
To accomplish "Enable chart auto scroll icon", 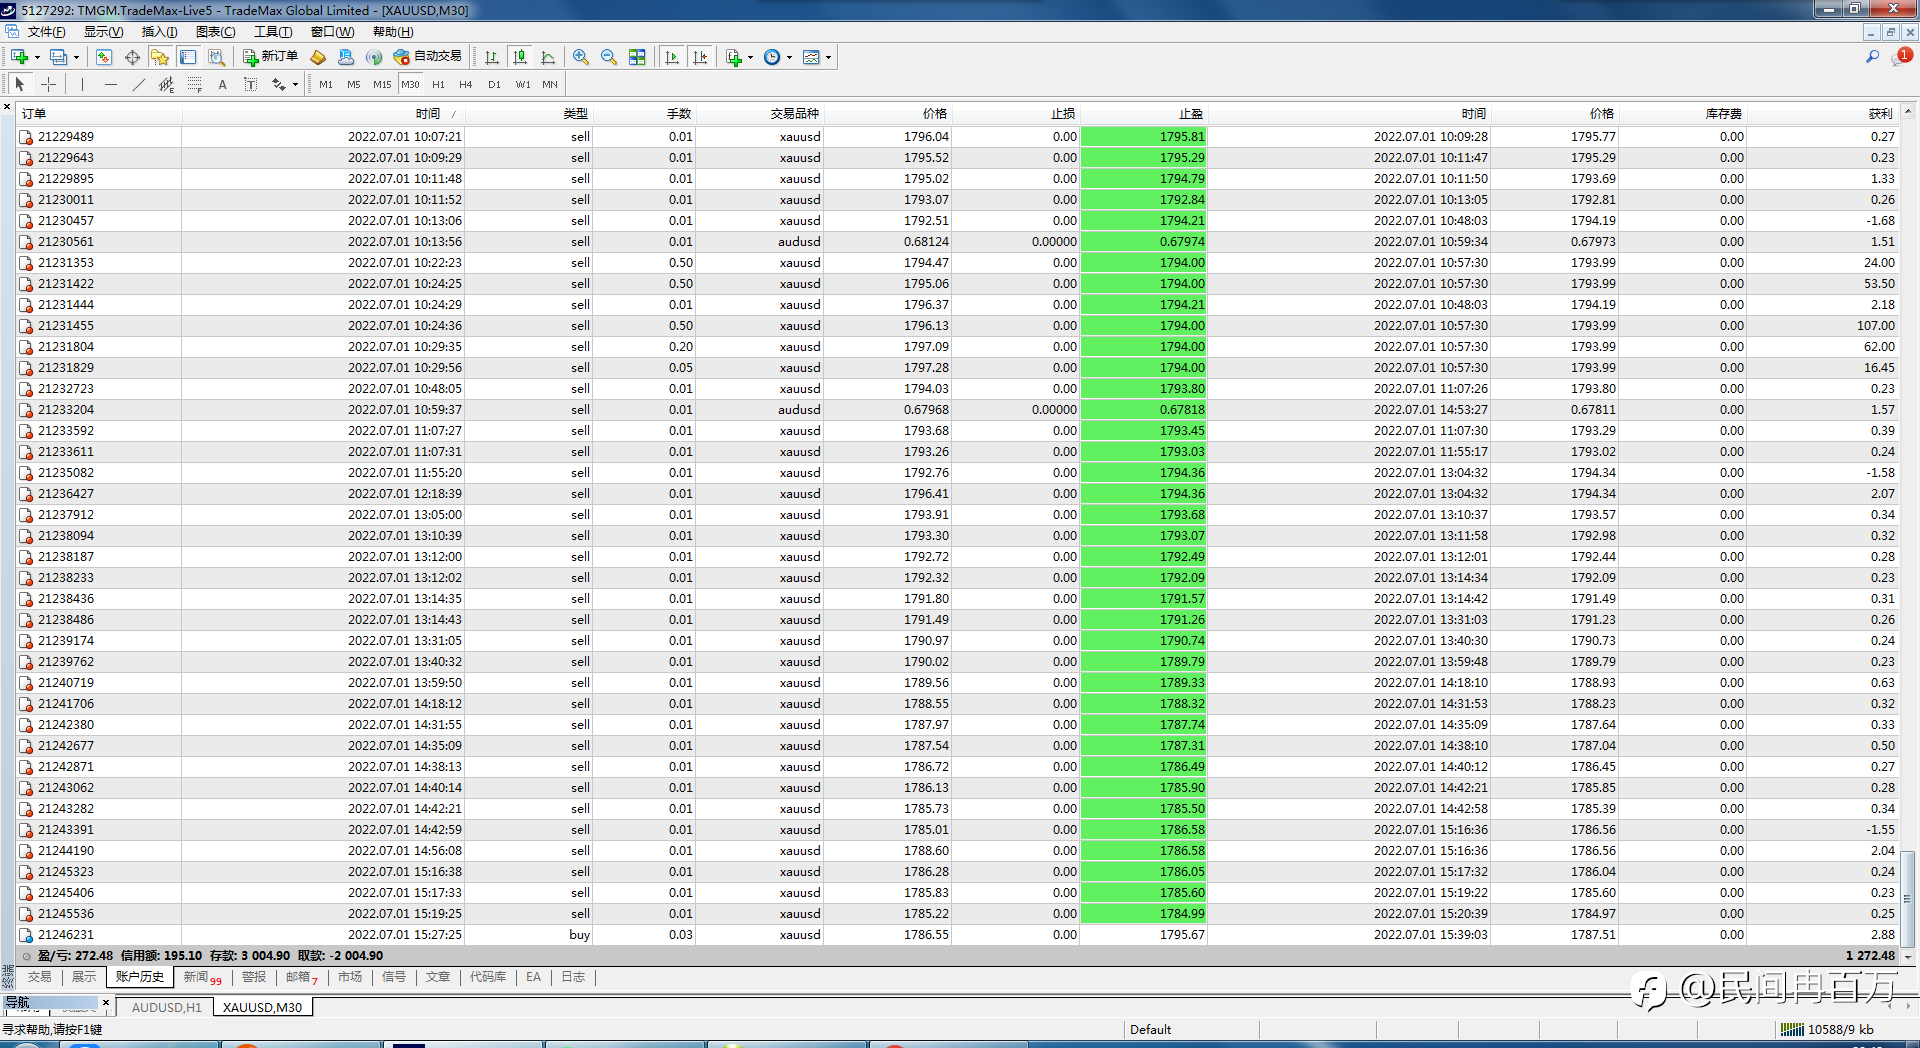I will [671, 57].
